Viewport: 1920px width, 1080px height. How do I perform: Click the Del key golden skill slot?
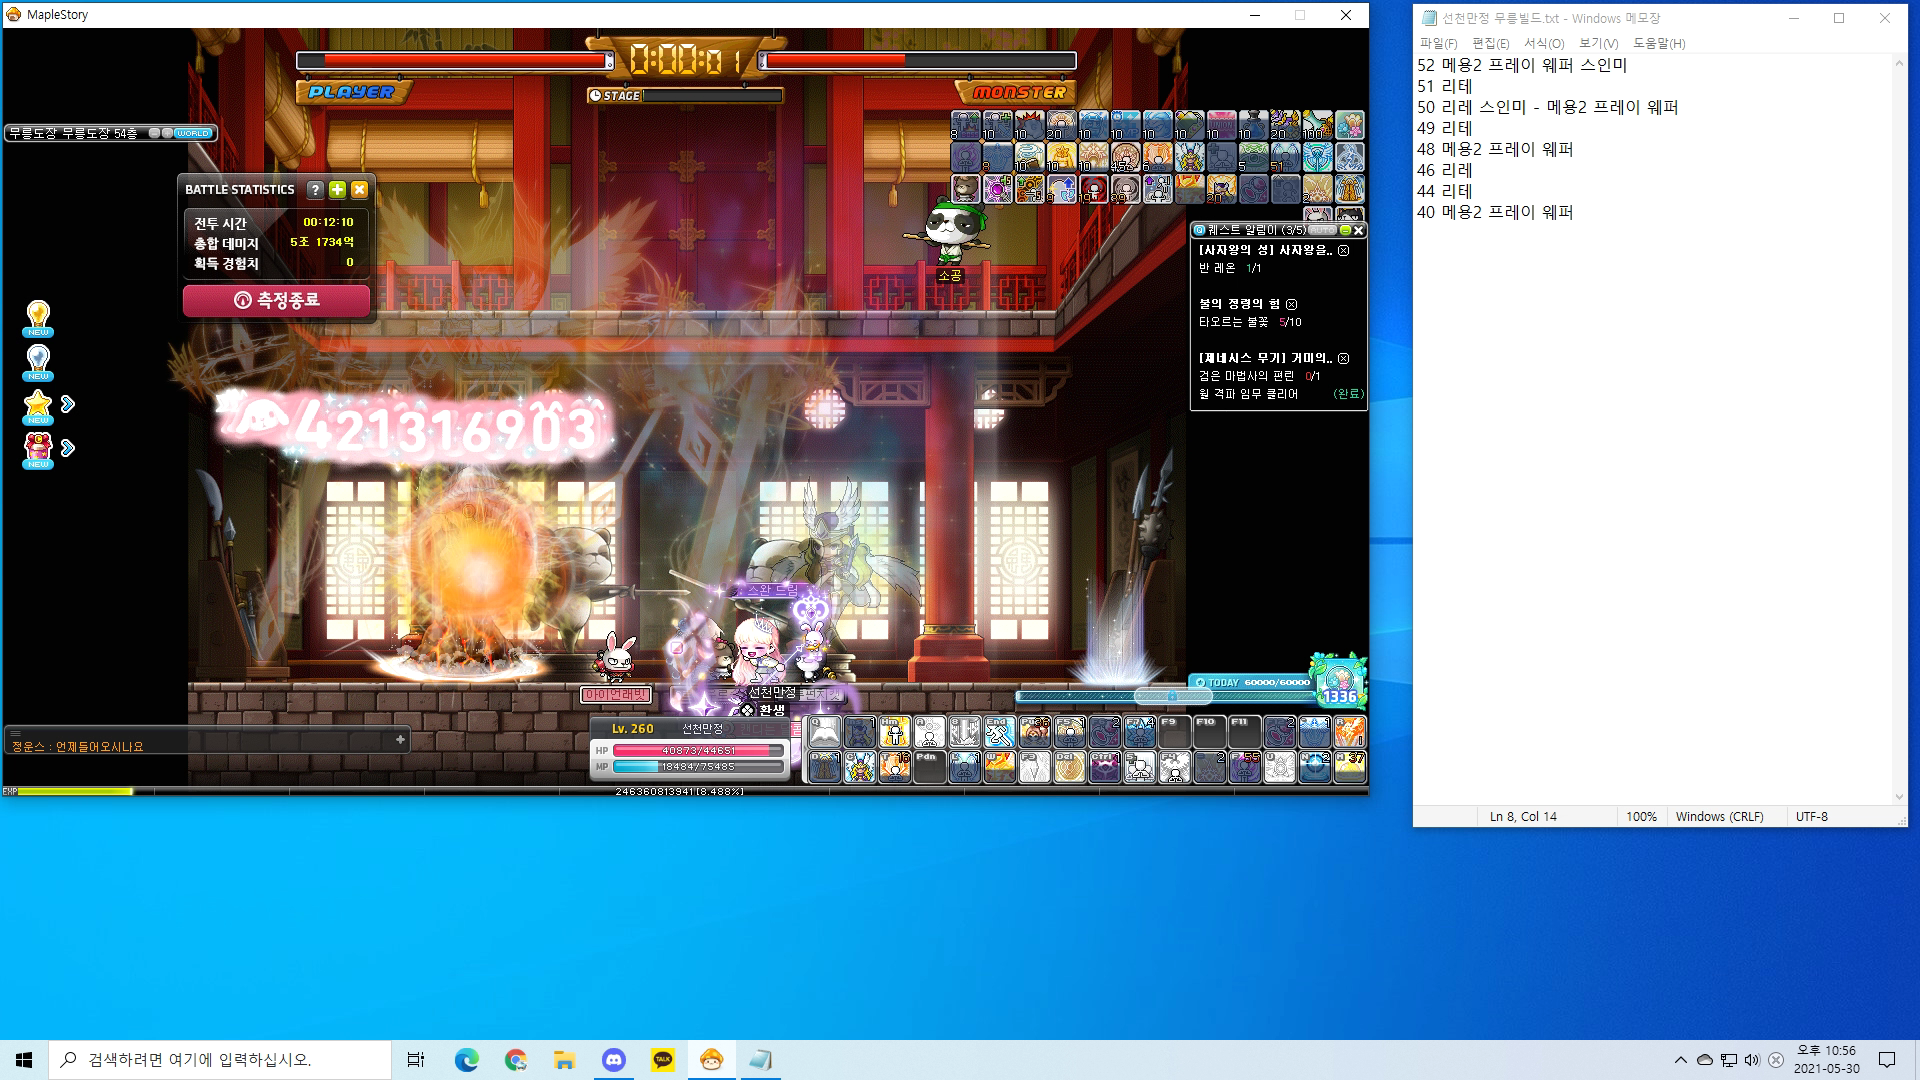click(x=1070, y=767)
